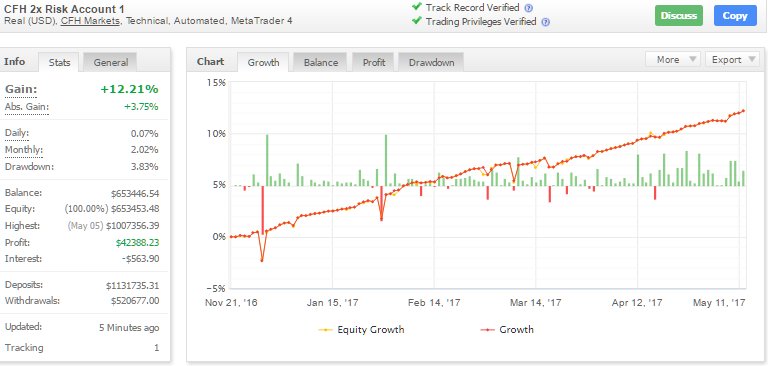Click the Track Record Verified help icon
This screenshot has height=366, width=768.
528,8
